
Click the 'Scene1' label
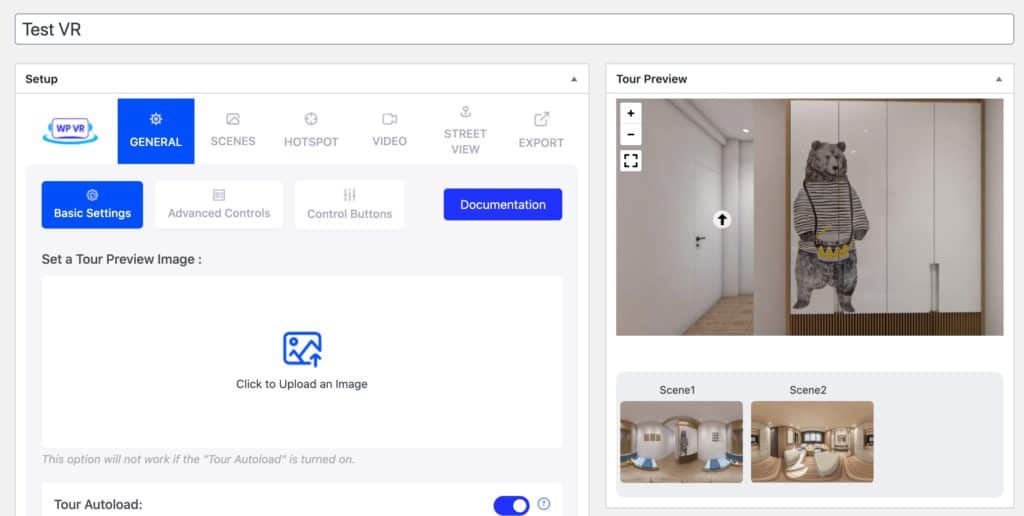coord(677,390)
